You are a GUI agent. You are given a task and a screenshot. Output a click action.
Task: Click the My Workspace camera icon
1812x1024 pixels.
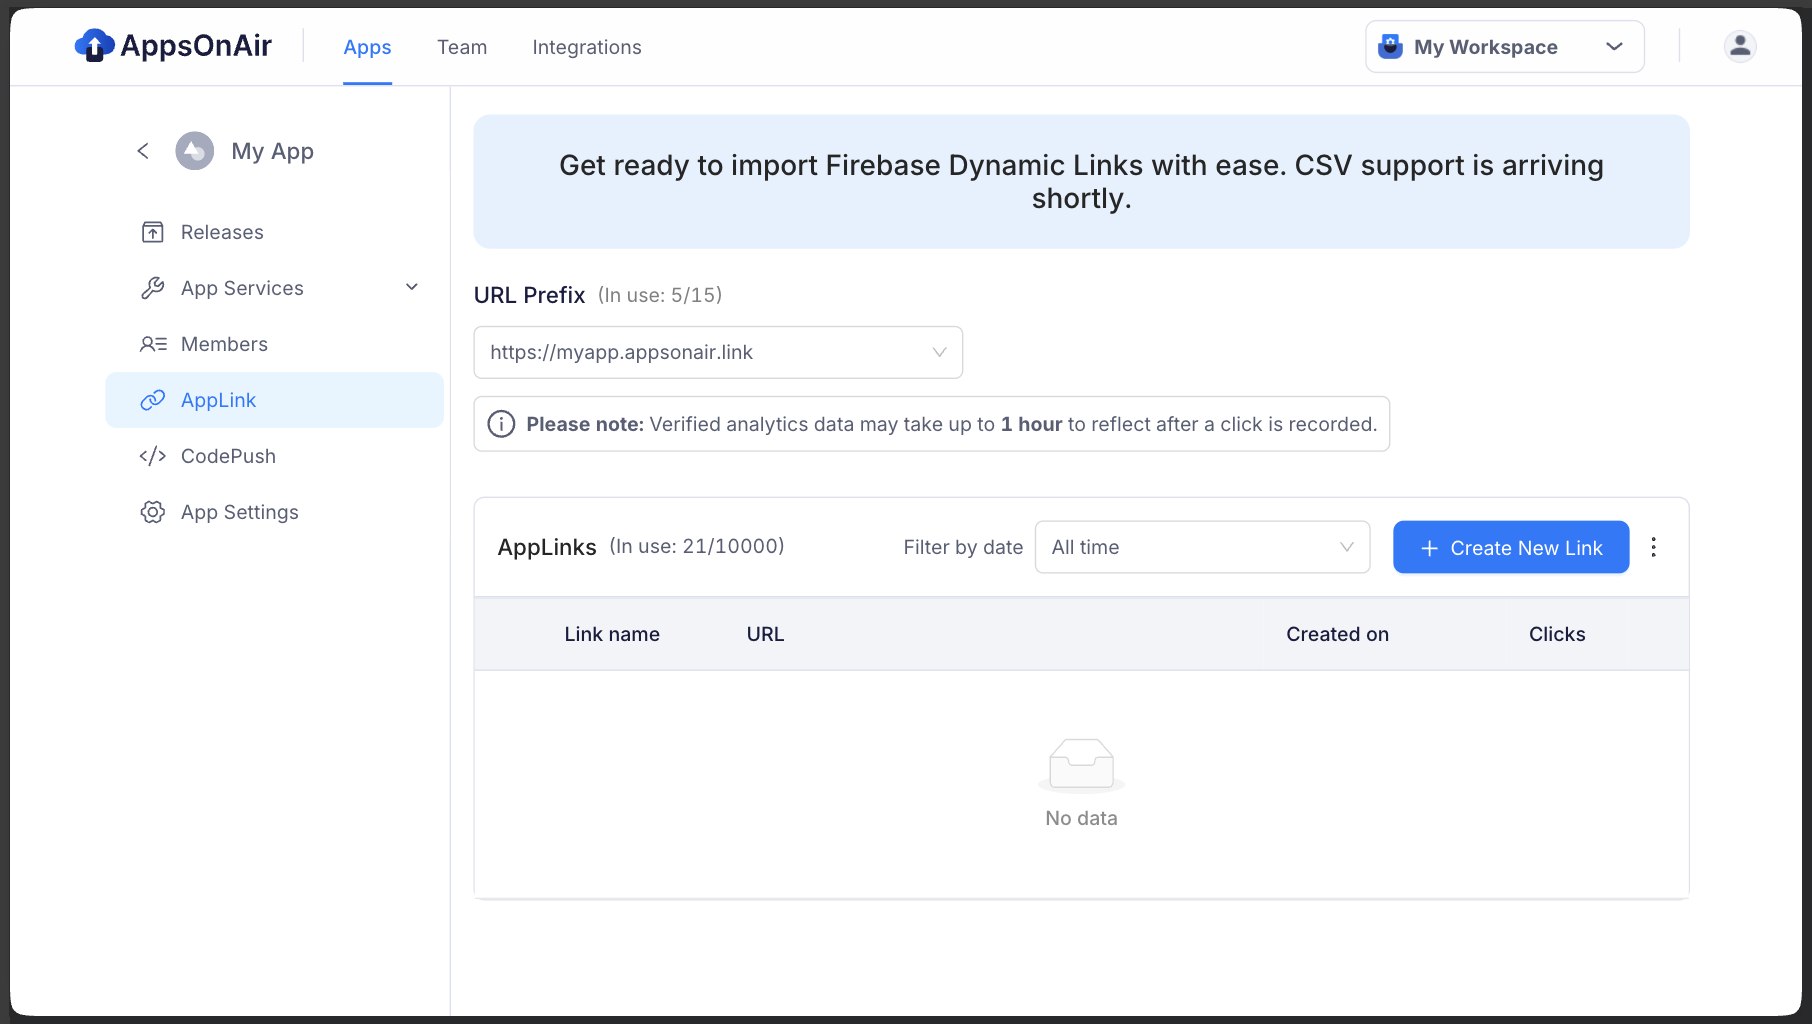(x=1390, y=46)
